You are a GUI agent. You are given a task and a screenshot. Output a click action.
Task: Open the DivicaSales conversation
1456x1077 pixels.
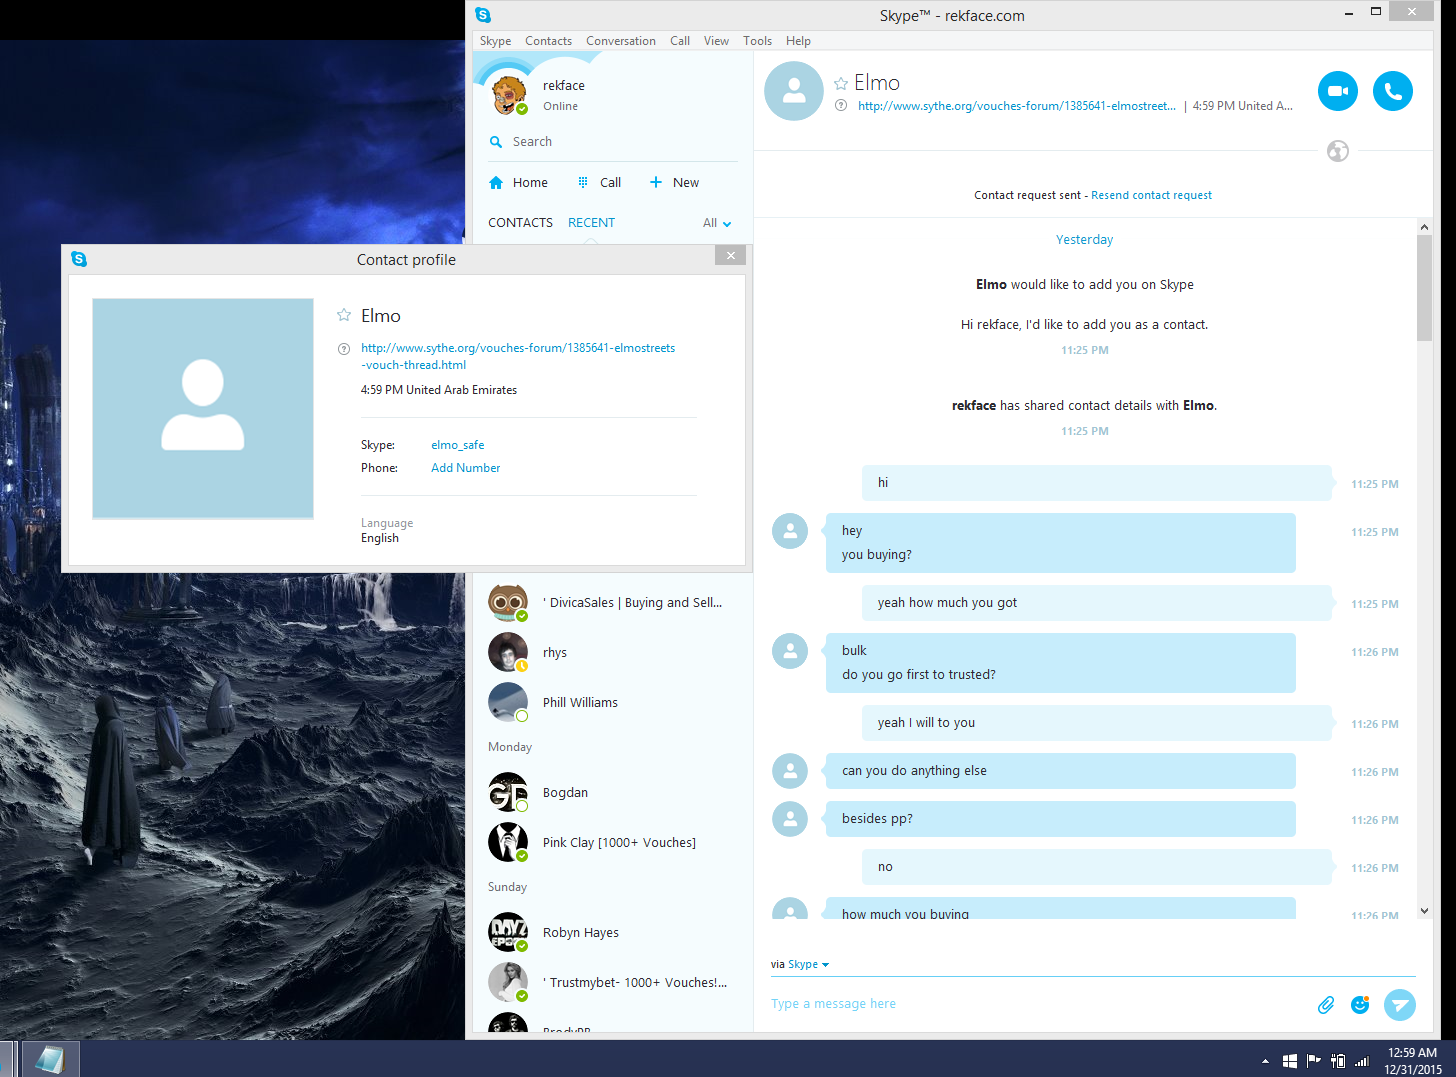click(x=612, y=603)
